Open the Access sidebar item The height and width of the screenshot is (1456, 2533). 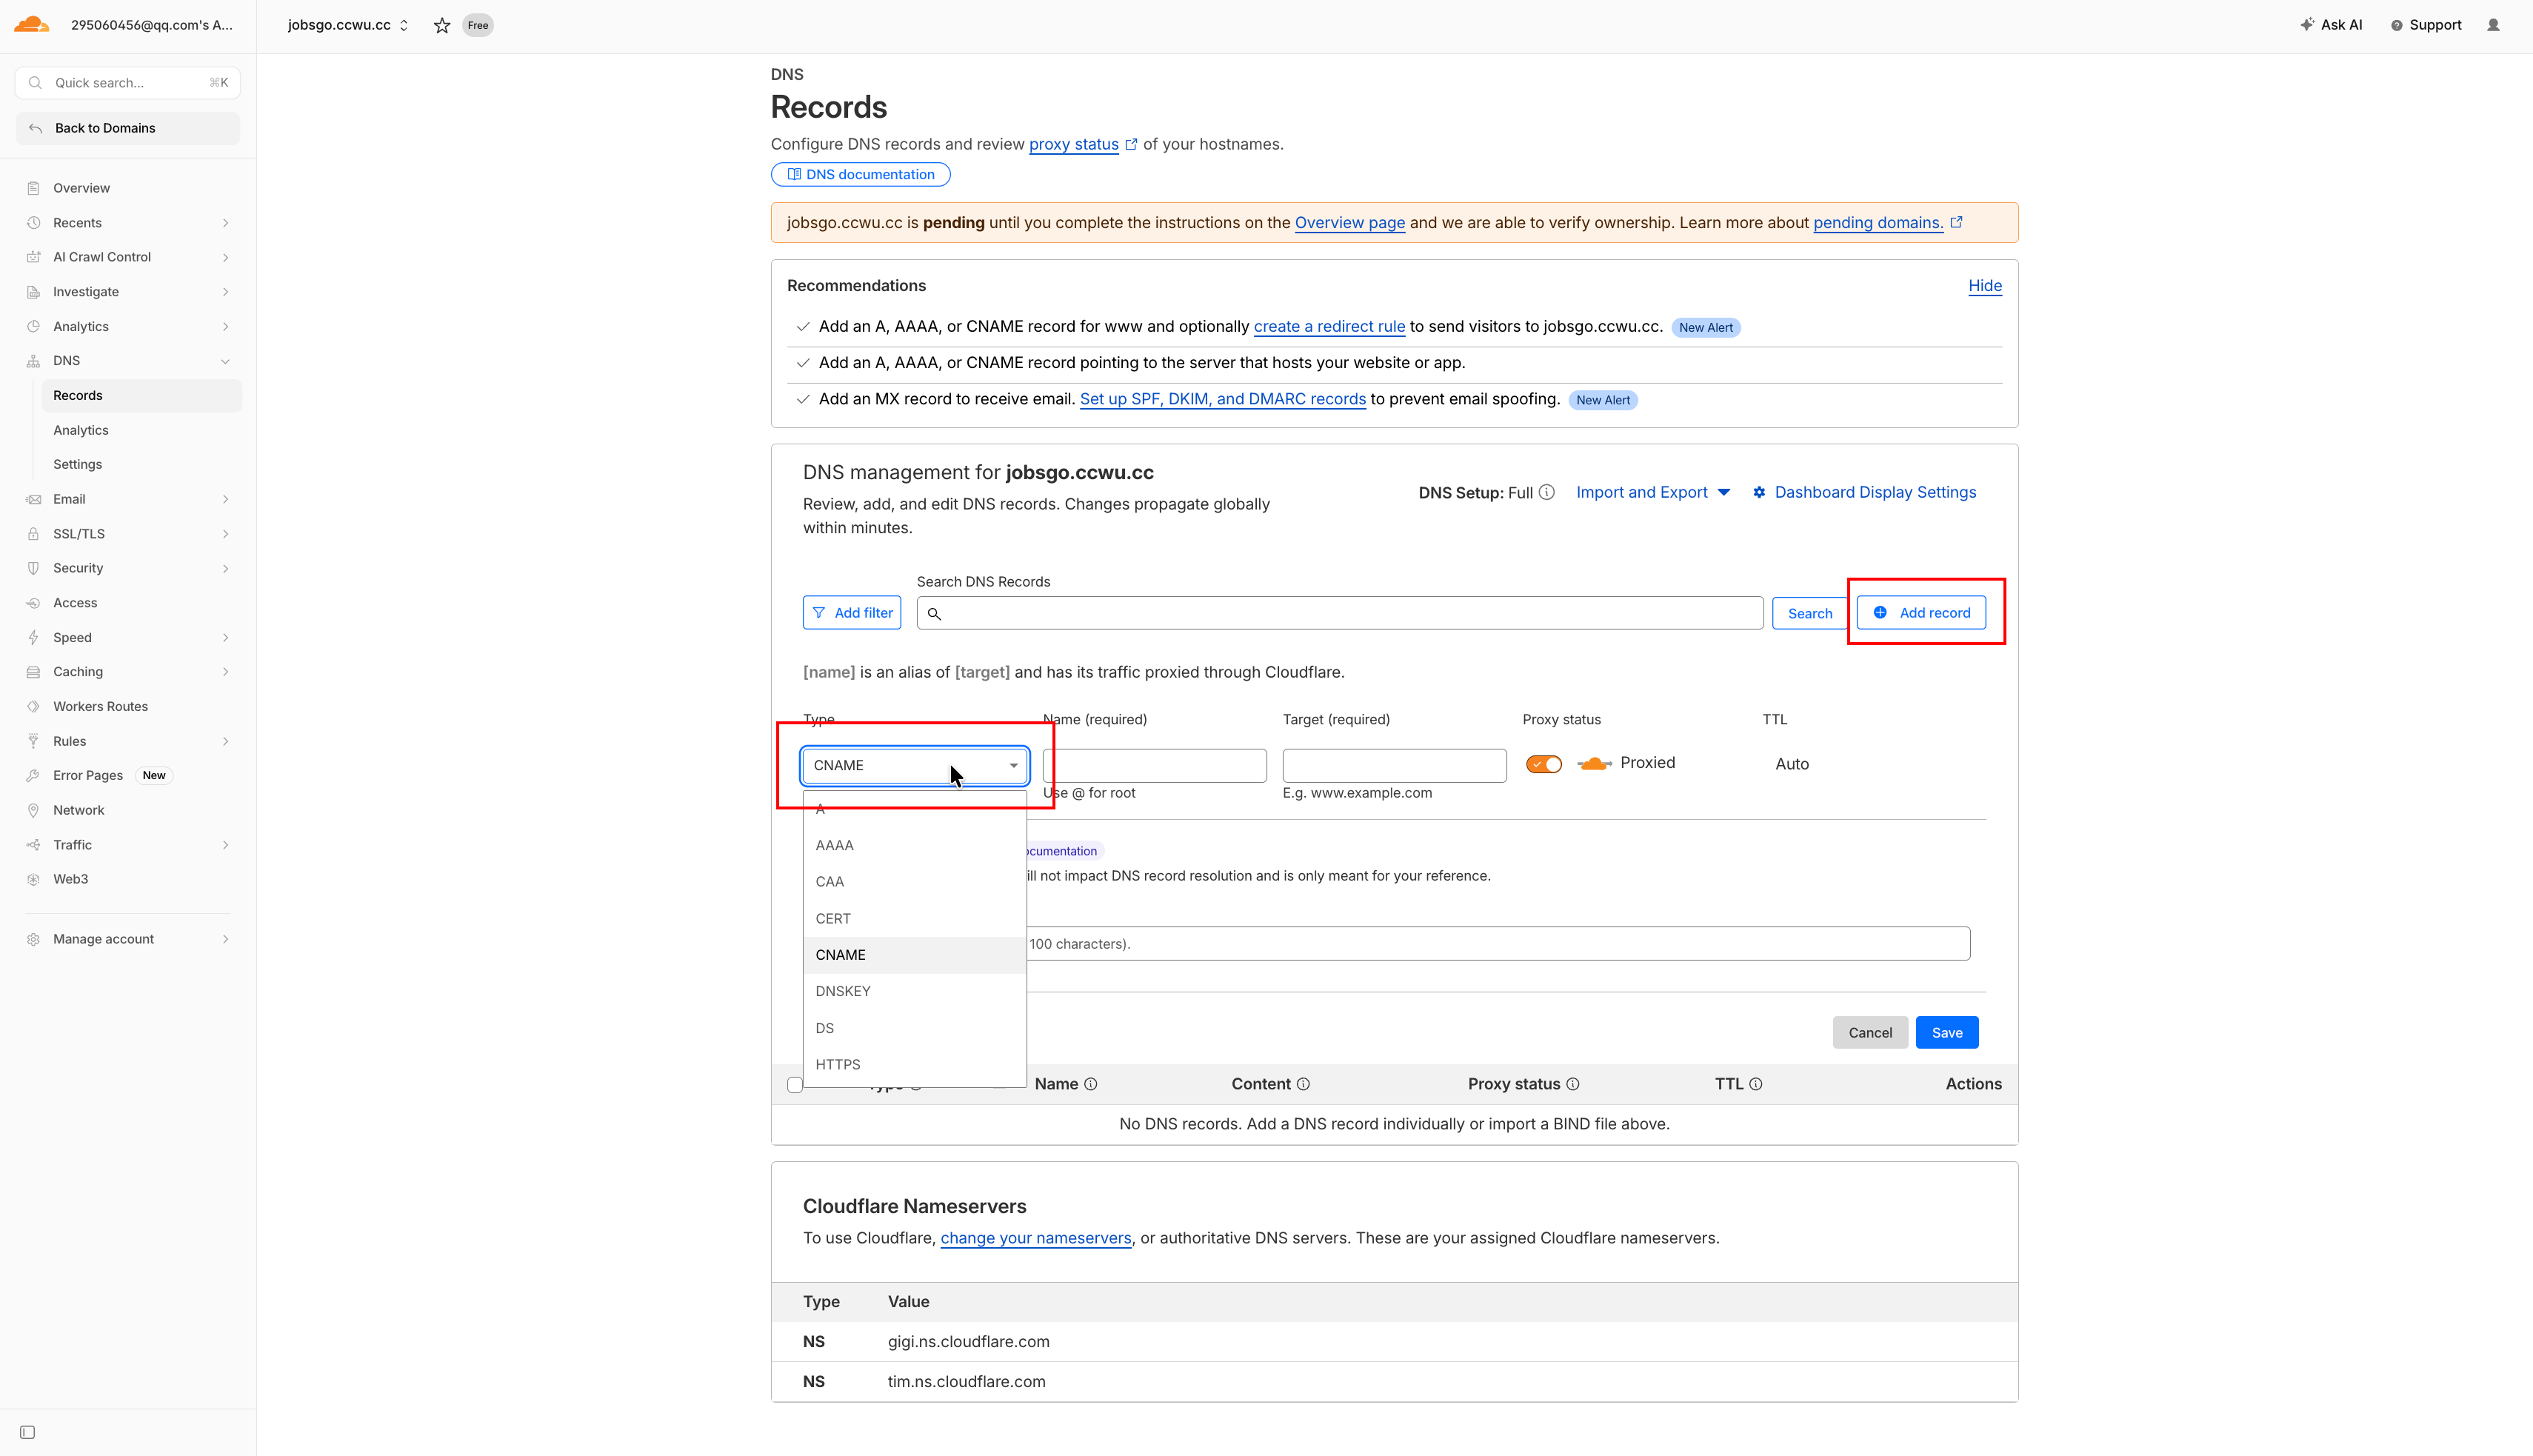click(x=128, y=603)
